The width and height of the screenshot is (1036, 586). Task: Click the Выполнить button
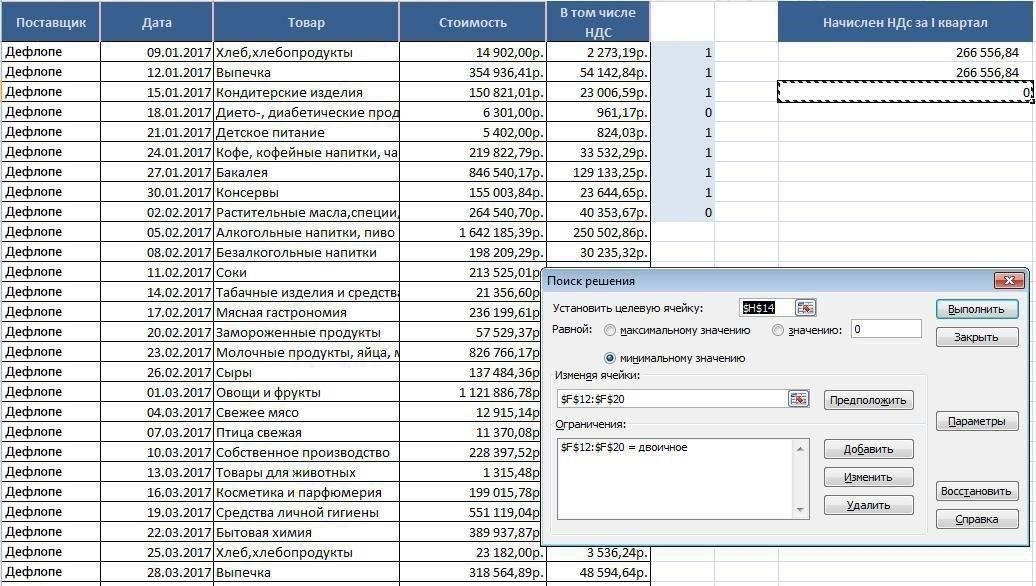(977, 309)
